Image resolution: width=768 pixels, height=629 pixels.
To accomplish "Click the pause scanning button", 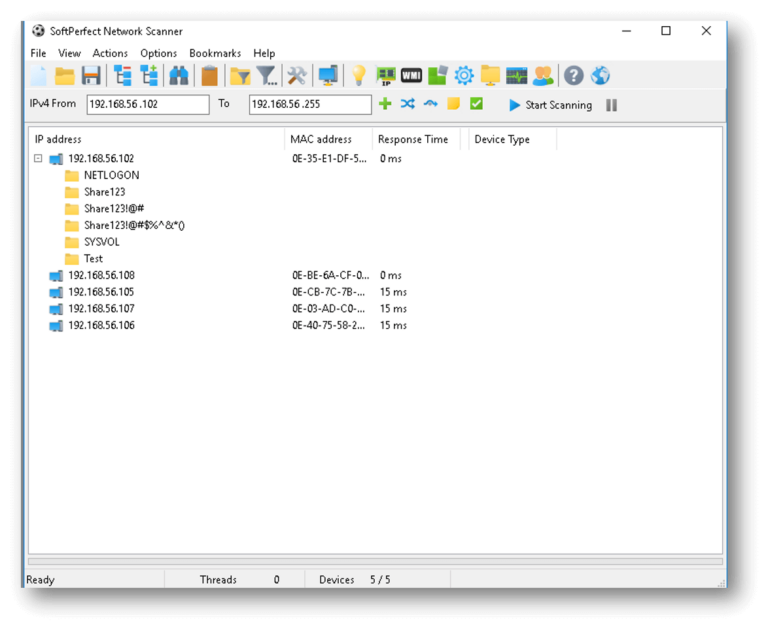I will (611, 105).
